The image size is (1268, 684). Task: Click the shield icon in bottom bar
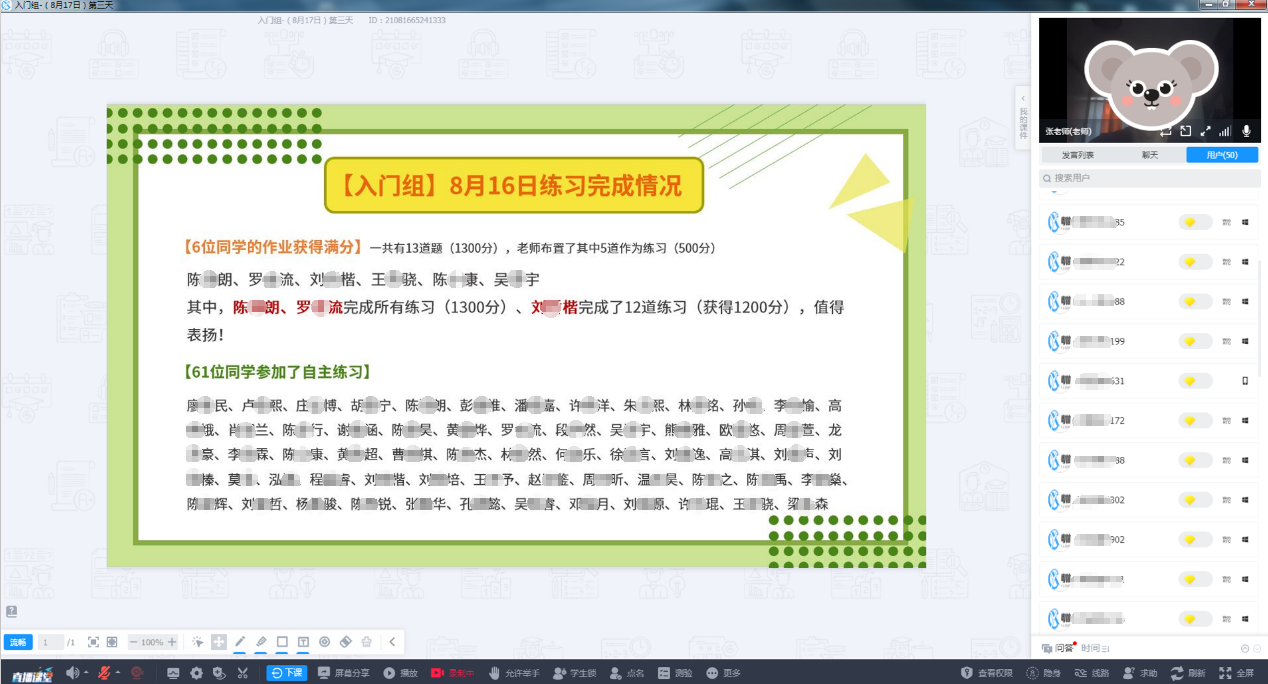(x=219, y=673)
